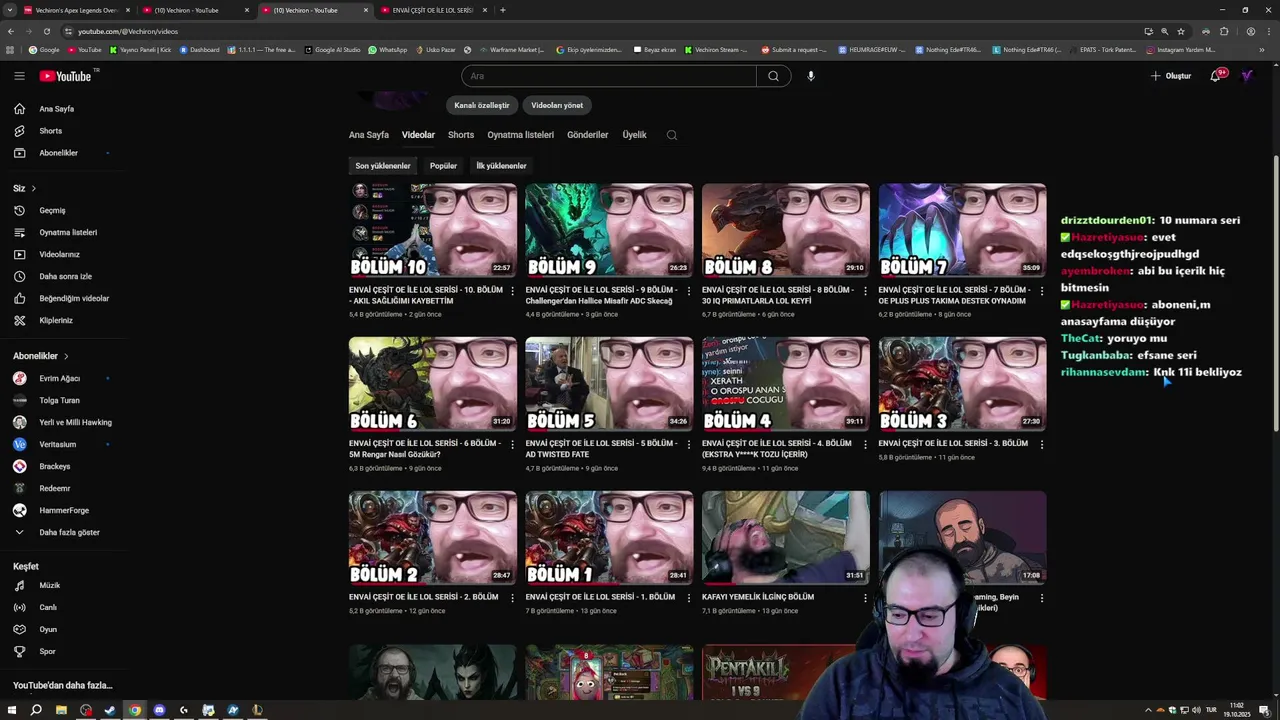Open Bölüm 1 video thumbnail
1280x720 pixels.
609,538
